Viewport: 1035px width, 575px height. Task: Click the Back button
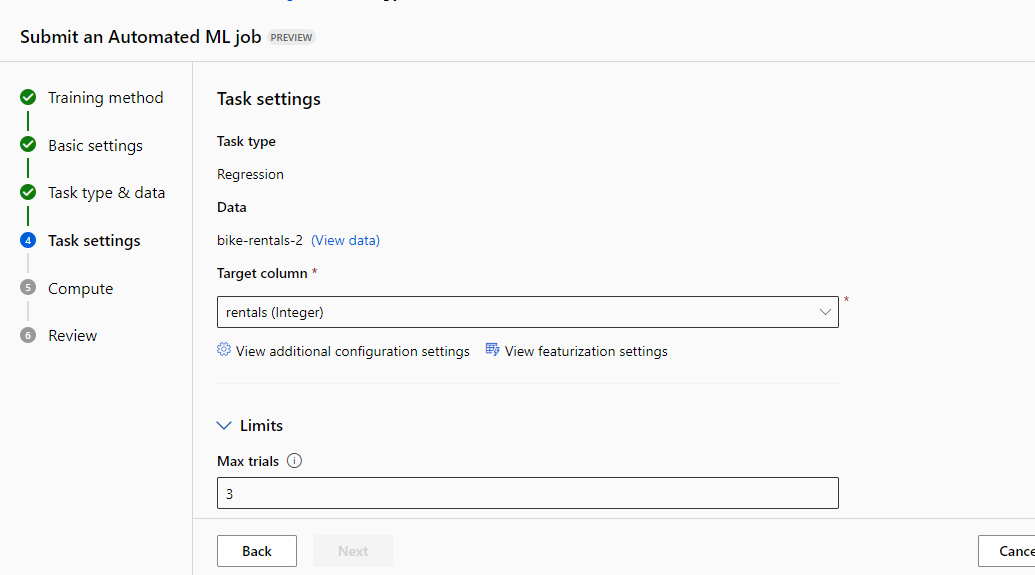257,551
